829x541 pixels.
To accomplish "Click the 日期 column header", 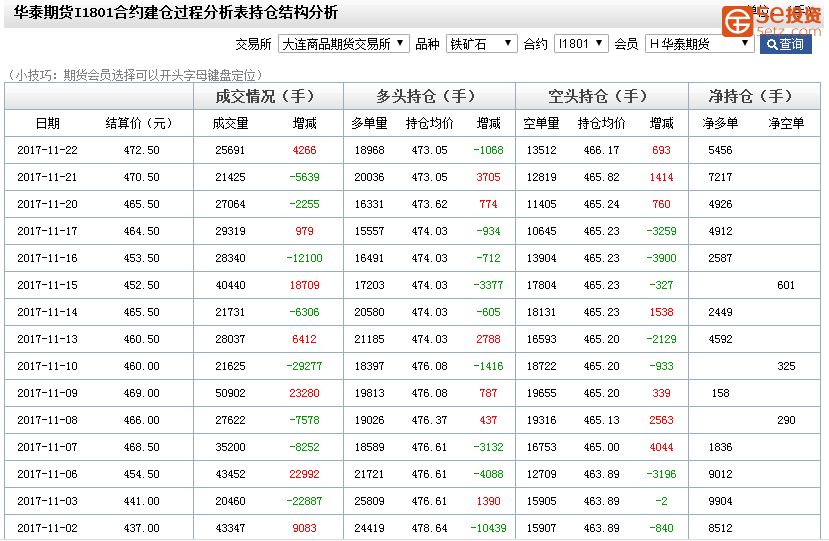I will coord(48,123).
